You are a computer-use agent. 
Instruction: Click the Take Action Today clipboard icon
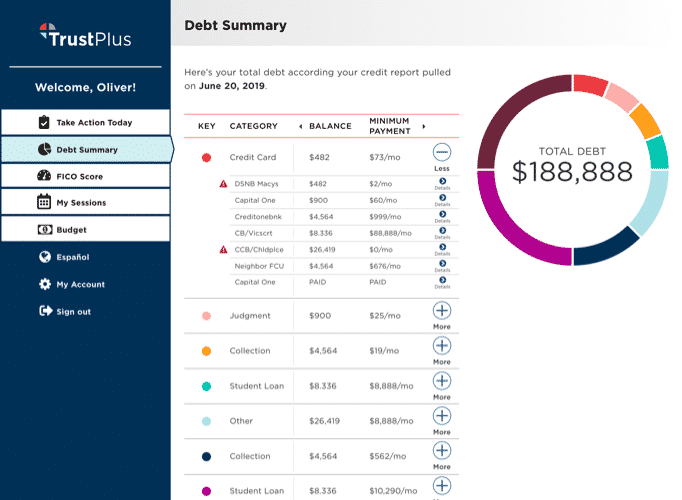(x=44, y=122)
